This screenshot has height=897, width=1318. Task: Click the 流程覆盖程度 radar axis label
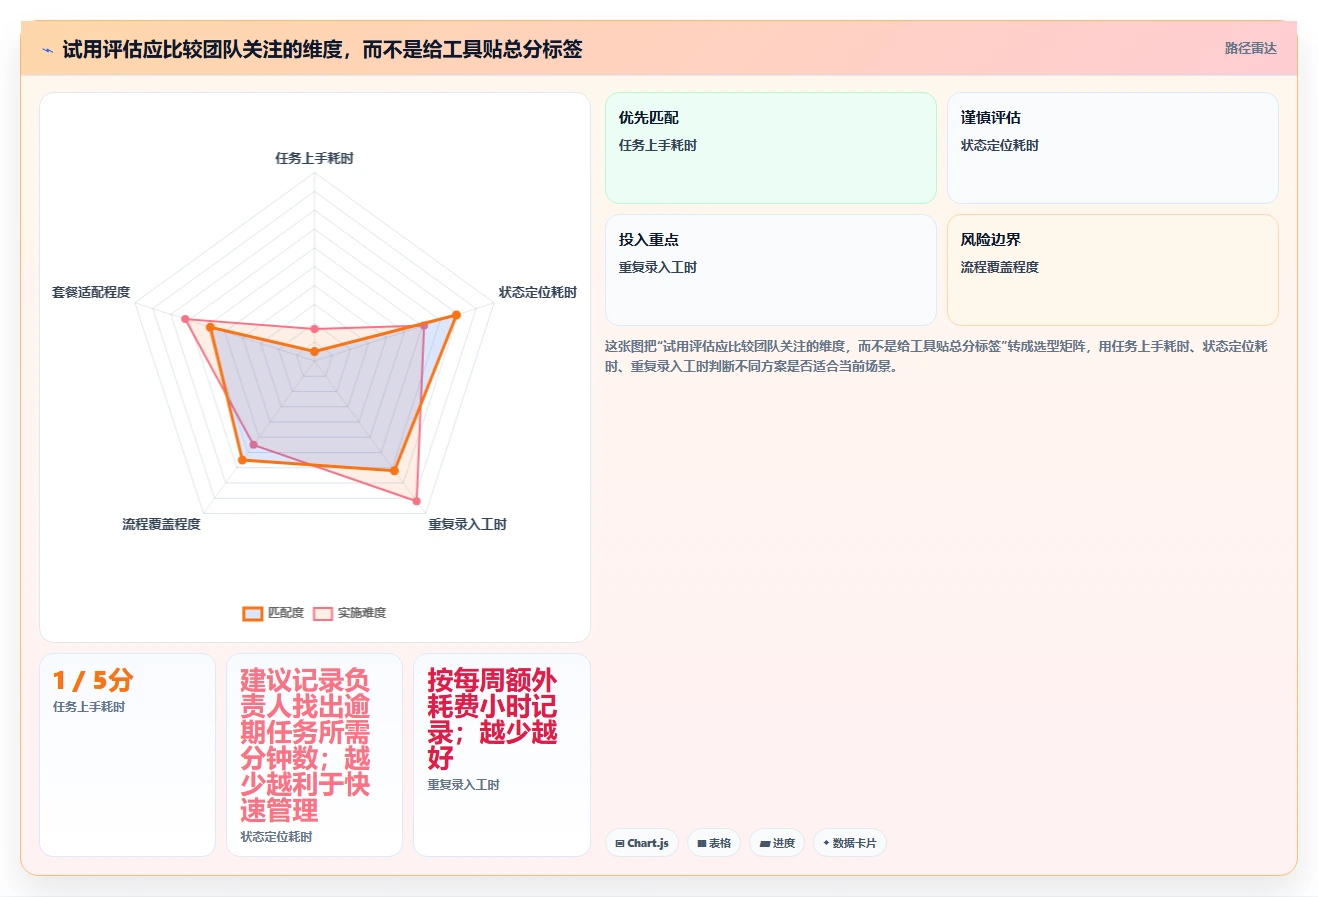161,524
